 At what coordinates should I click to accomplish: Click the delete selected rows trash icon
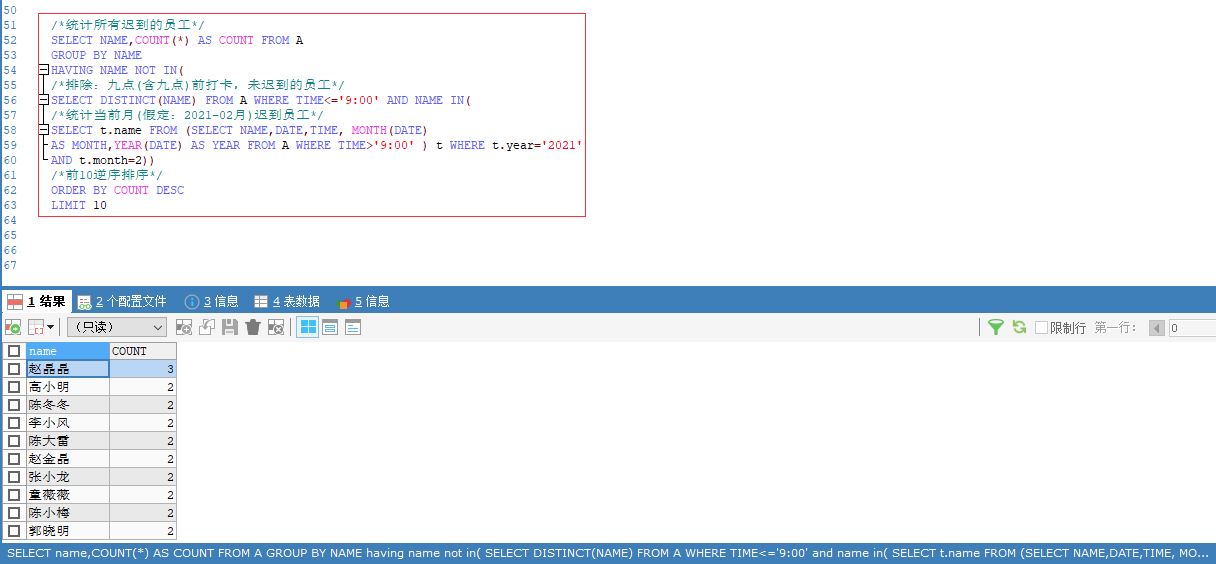point(253,327)
